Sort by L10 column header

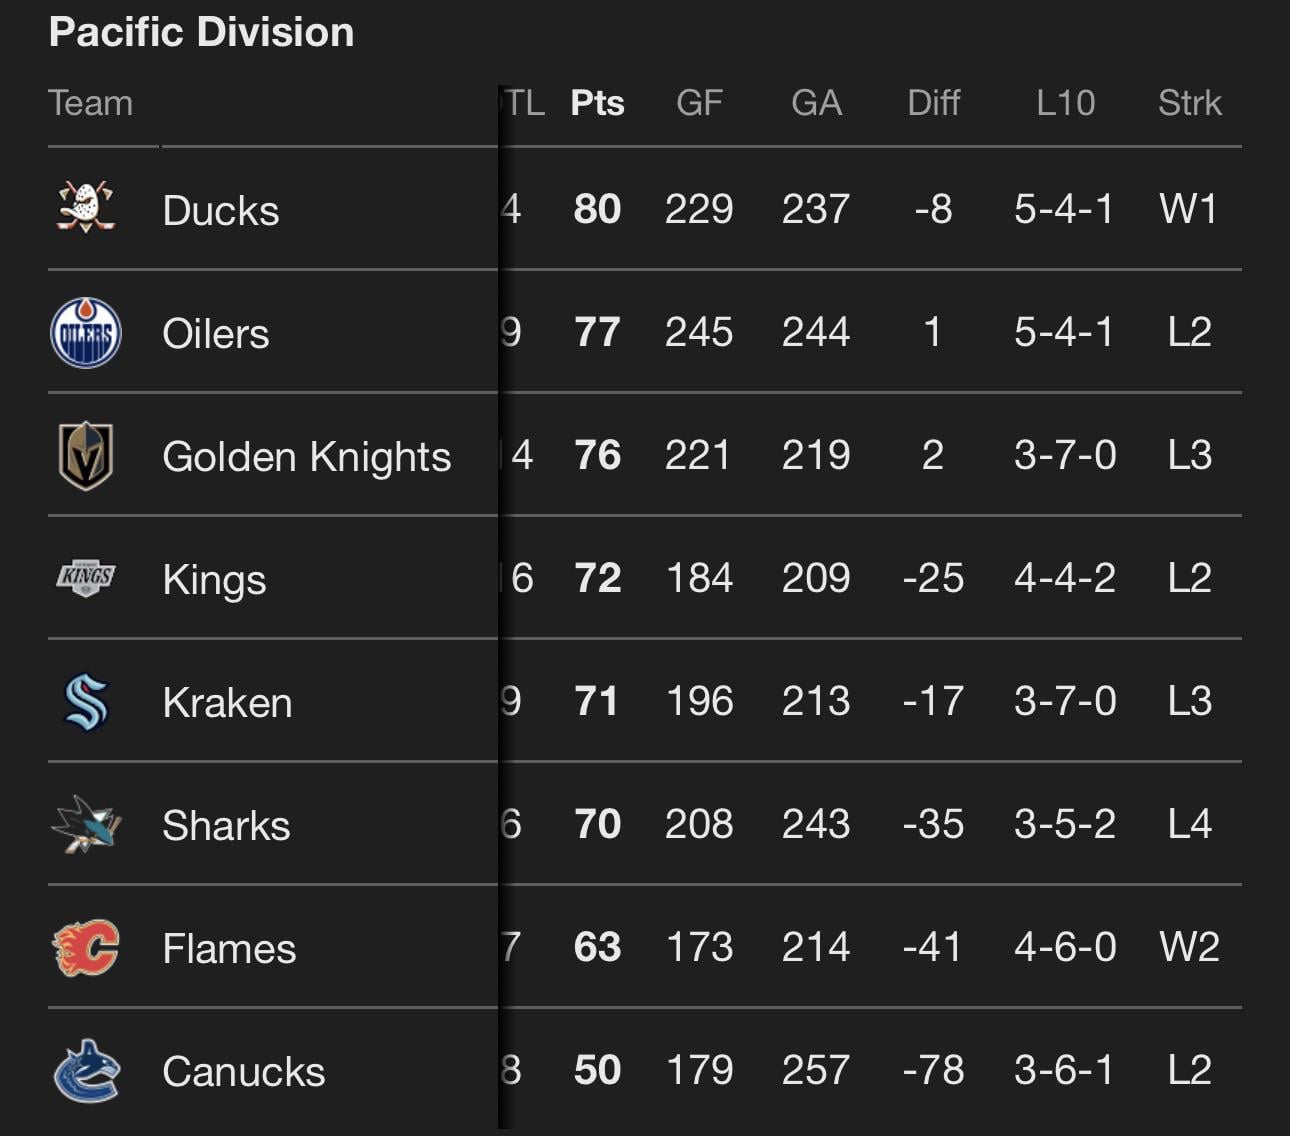[x=1065, y=103]
